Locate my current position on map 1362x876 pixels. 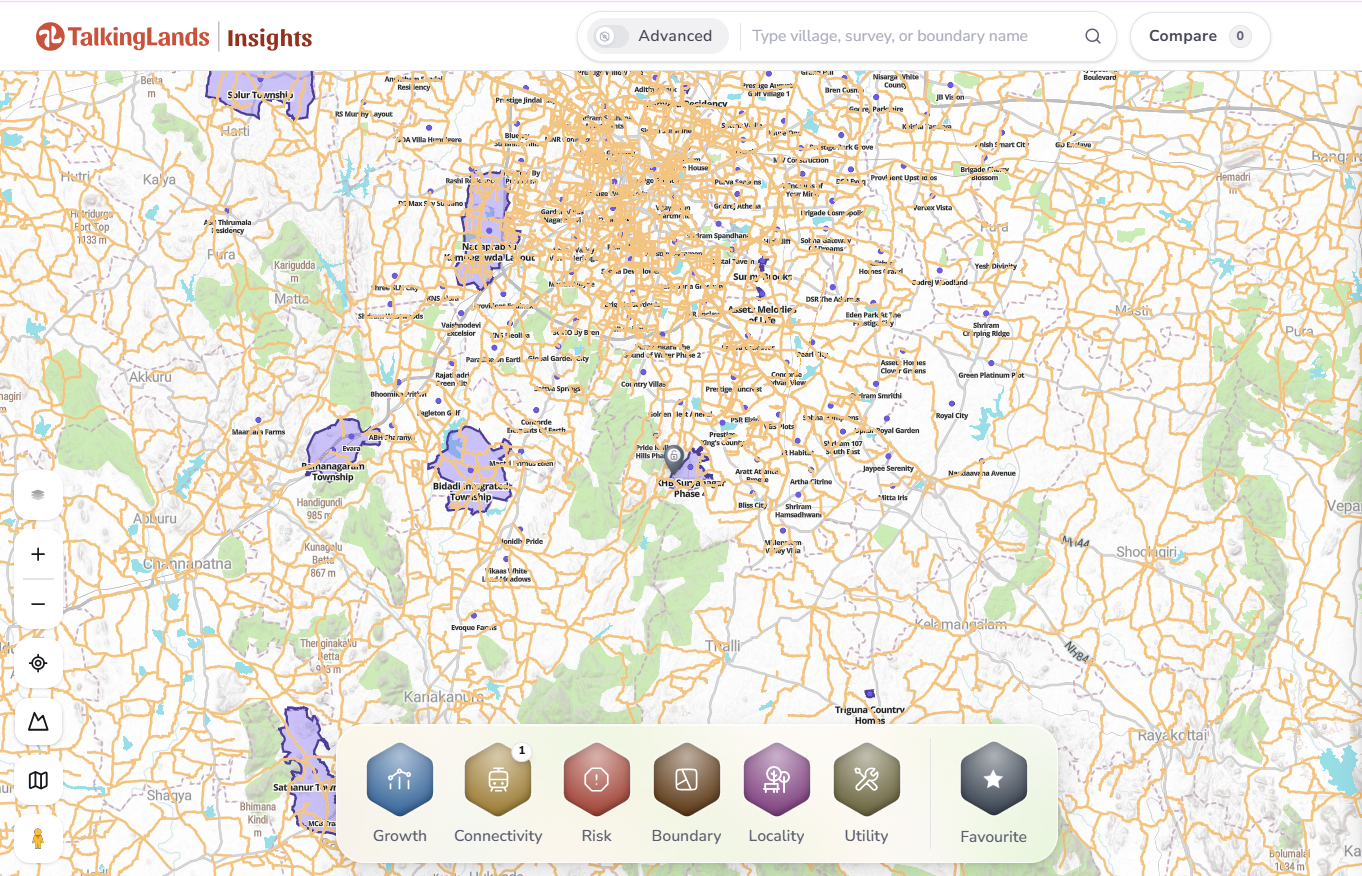point(38,663)
